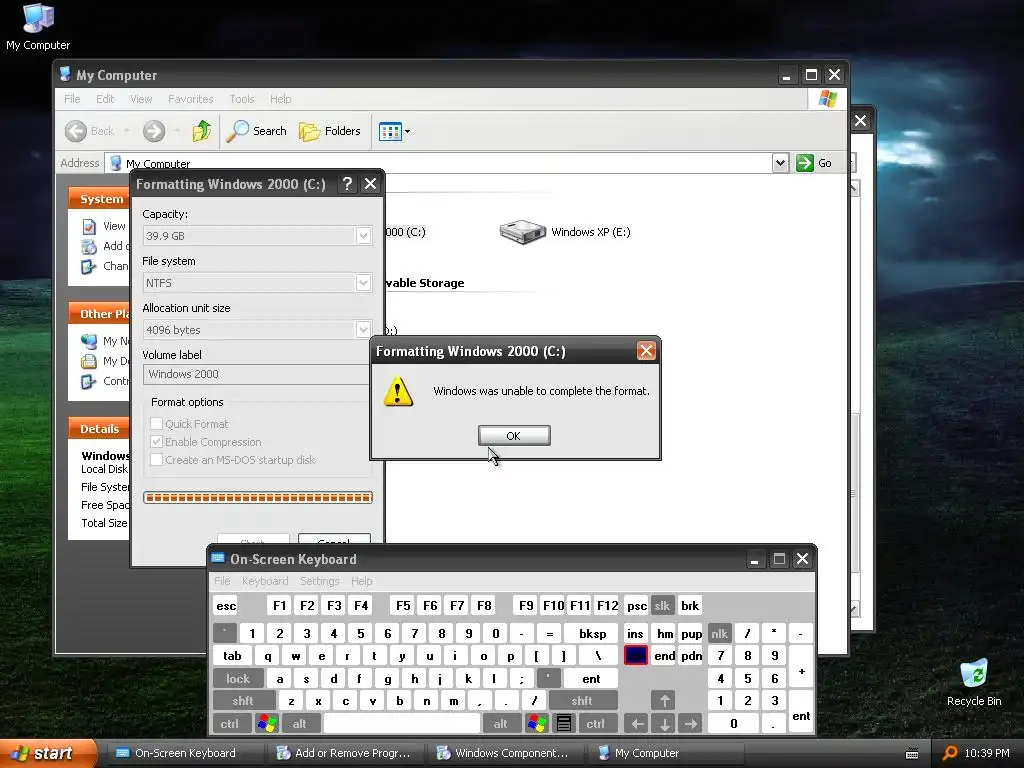Viewport: 1024px width, 768px height.
Task: Click the Go button beside the address bar
Action: click(x=814, y=163)
